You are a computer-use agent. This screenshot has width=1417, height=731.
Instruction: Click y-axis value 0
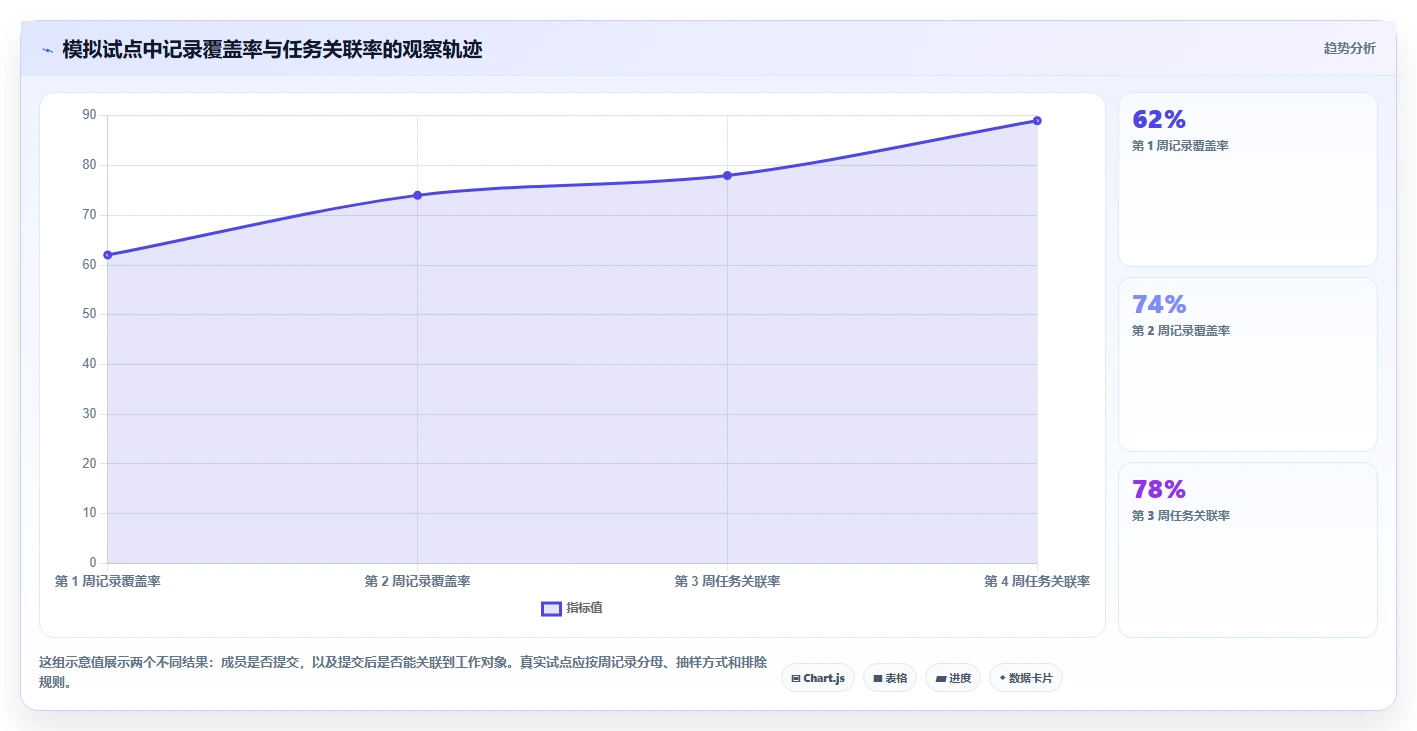pyautogui.click(x=93, y=562)
